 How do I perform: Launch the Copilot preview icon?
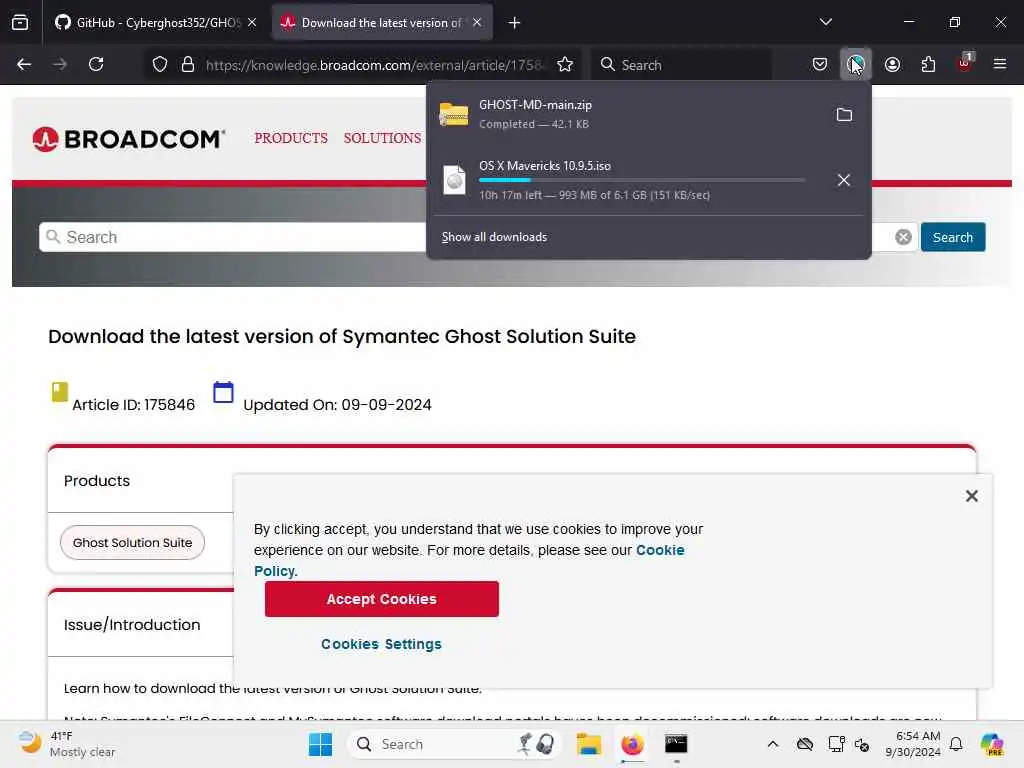pos(993,744)
